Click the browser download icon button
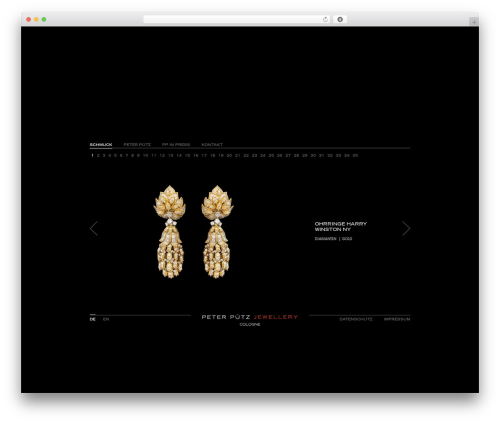This screenshot has height=423, width=500. click(340, 19)
